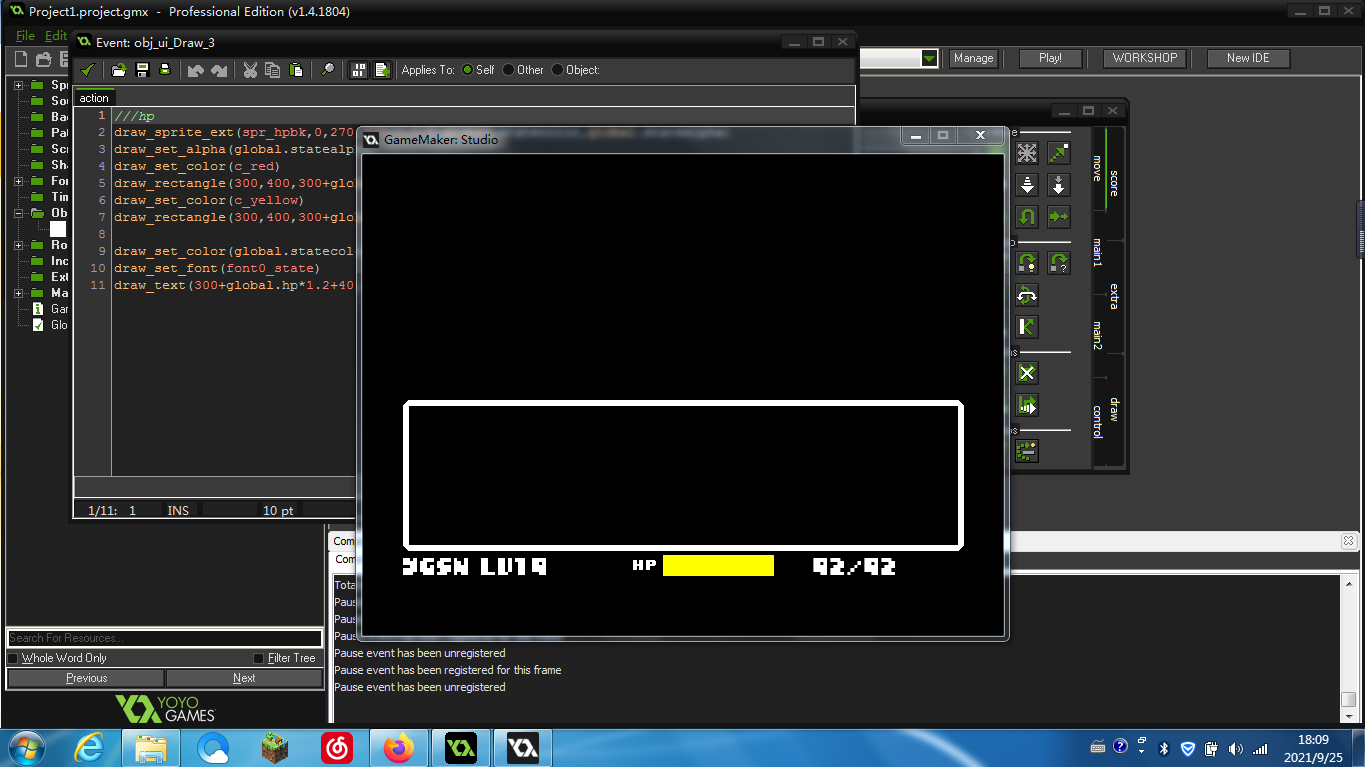Click the yellow HP bar in game window
This screenshot has height=767, width=1365.
718,566
